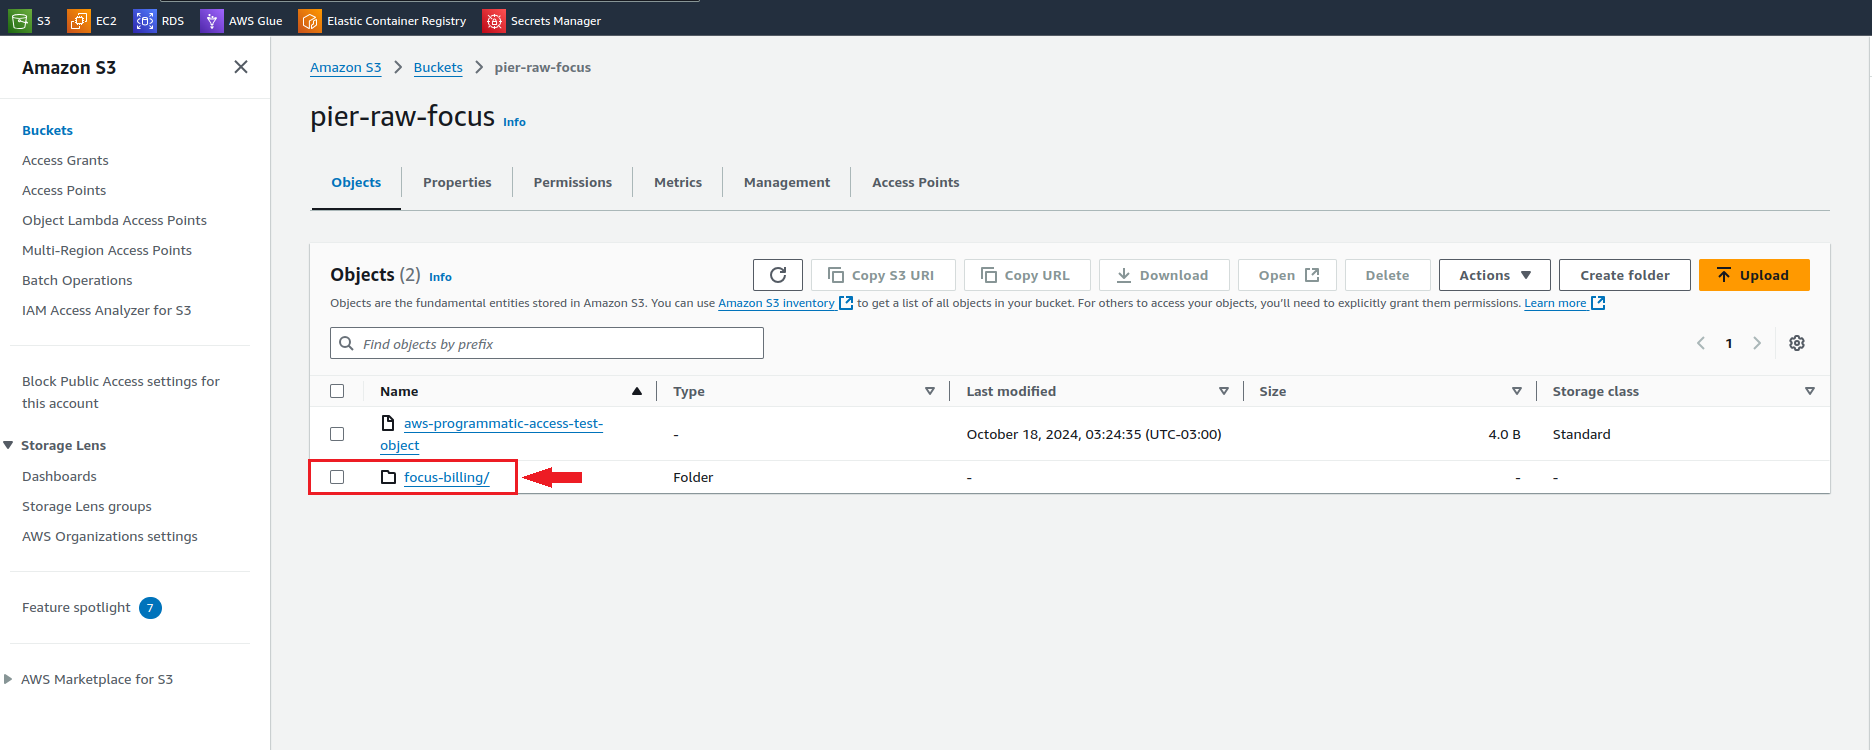Toggle the select-all objects checkbox

pos(337,391)
